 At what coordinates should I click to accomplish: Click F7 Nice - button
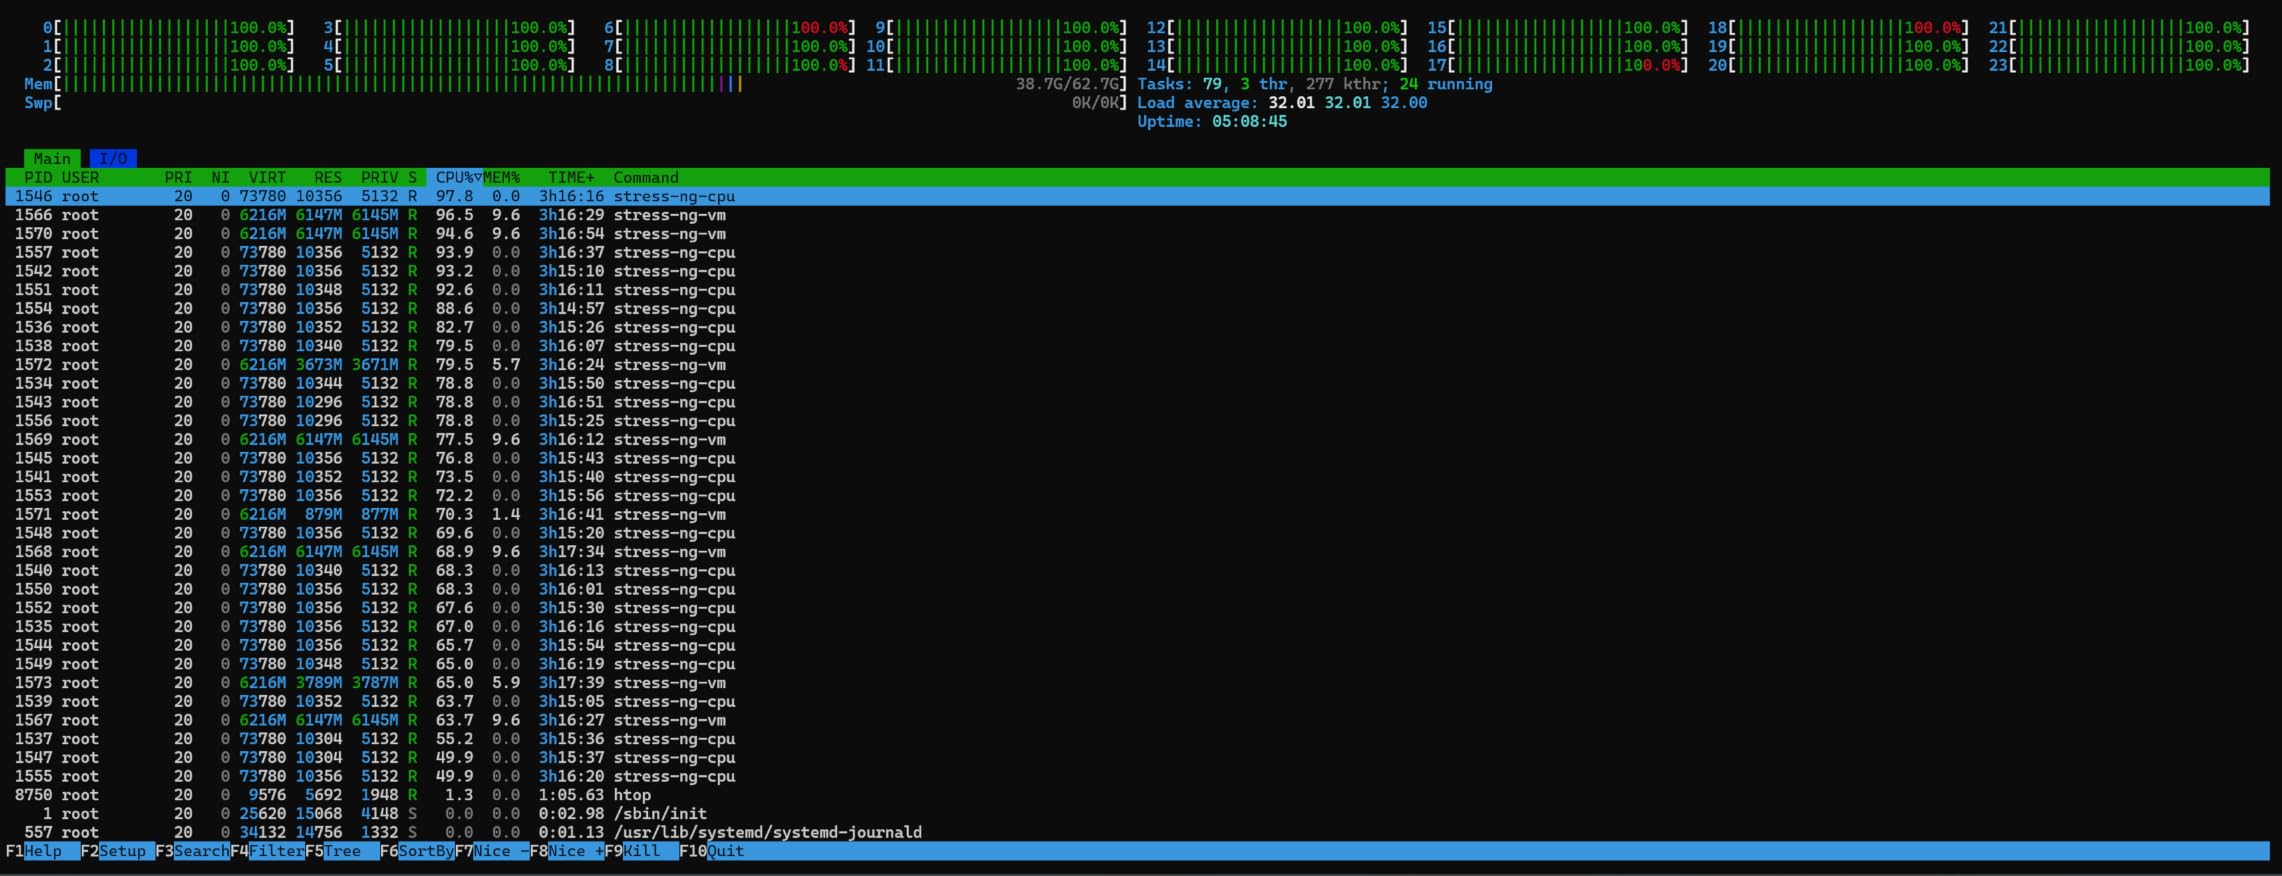(x=493, y=851)
